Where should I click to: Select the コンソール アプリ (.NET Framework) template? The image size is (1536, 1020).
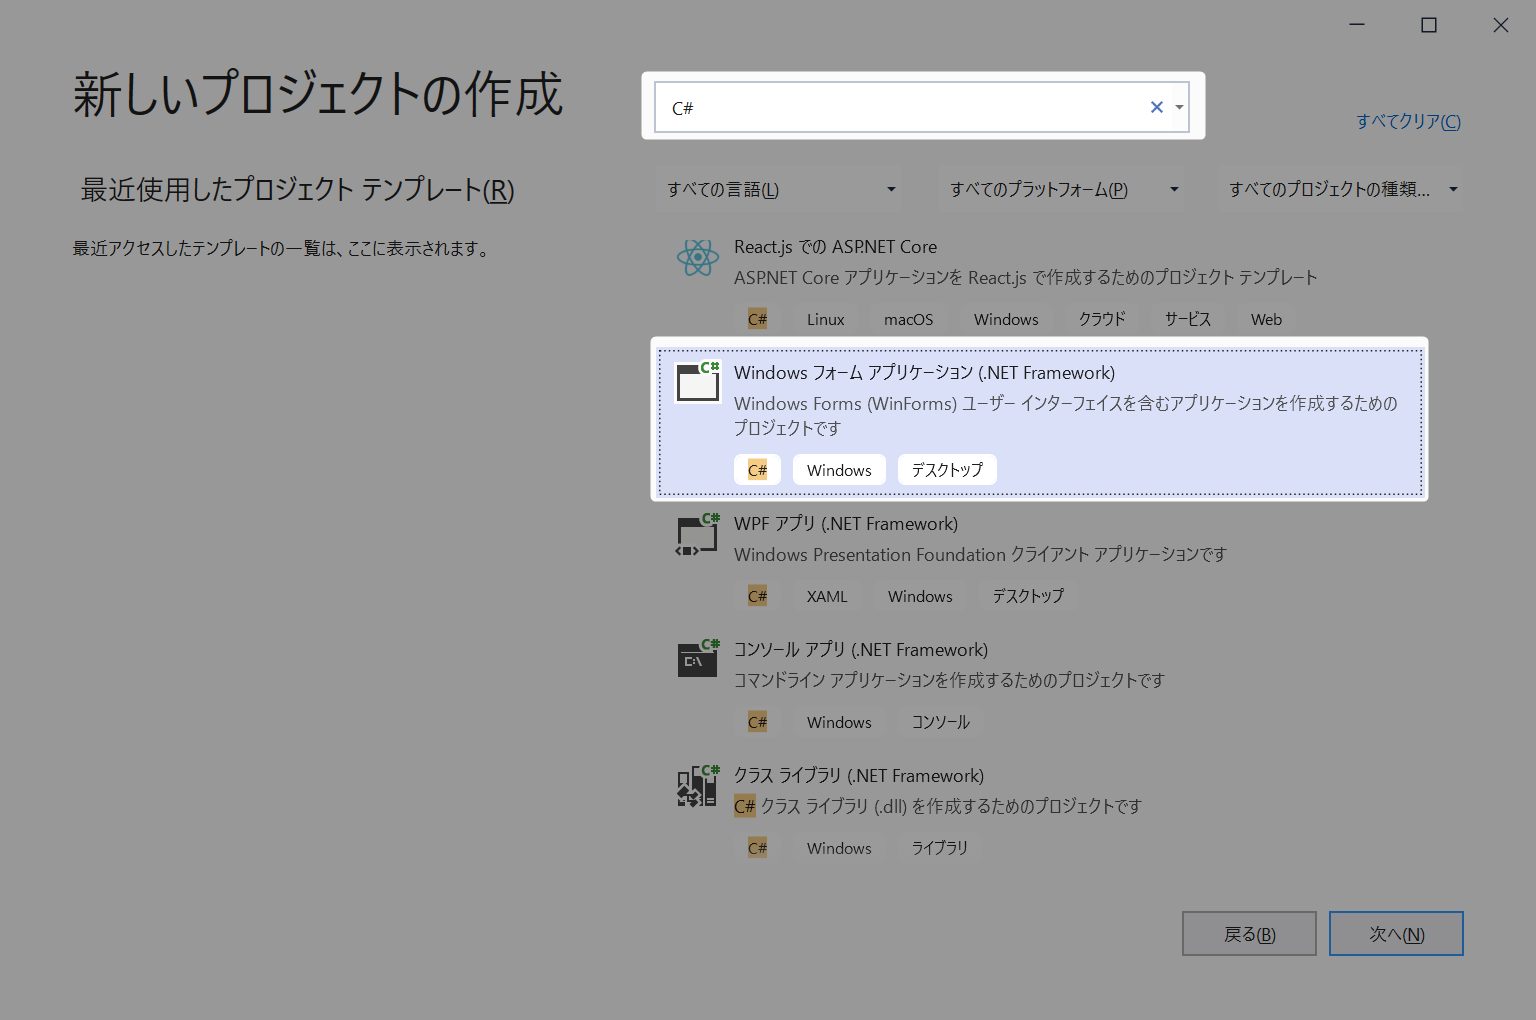1040,686
